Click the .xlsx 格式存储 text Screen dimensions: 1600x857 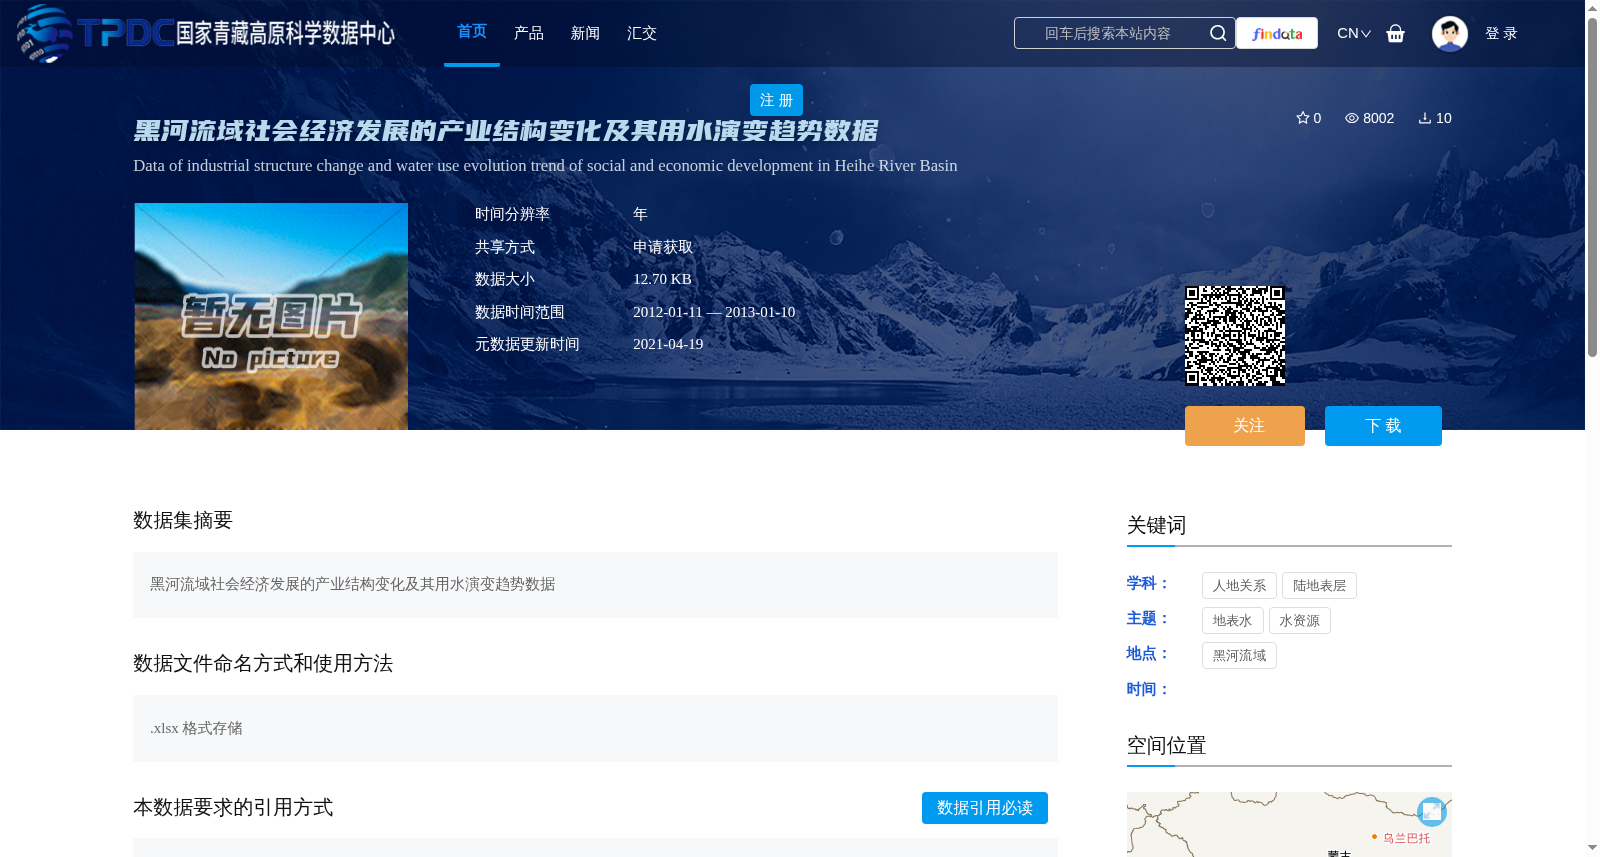pos(196,728)
